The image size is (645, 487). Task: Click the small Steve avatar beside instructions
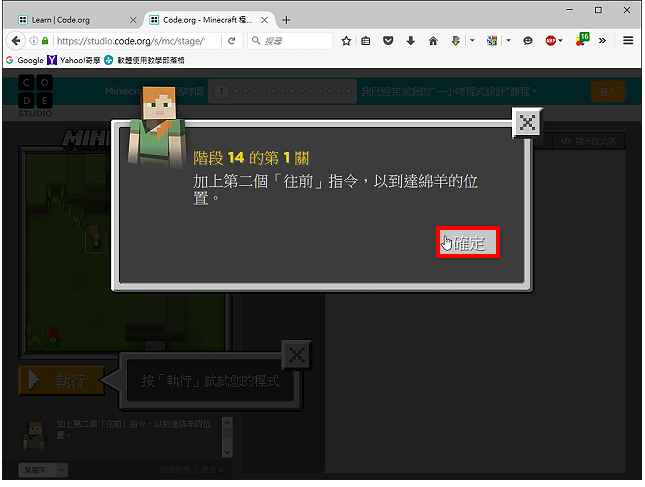(x=34, y=436)
